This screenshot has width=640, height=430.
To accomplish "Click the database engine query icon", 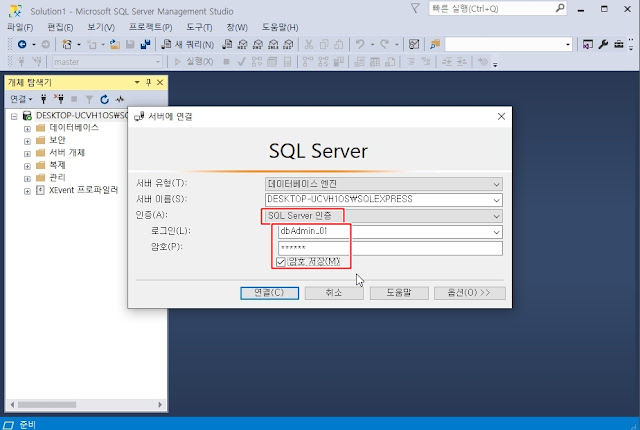I will pos(227,44).
